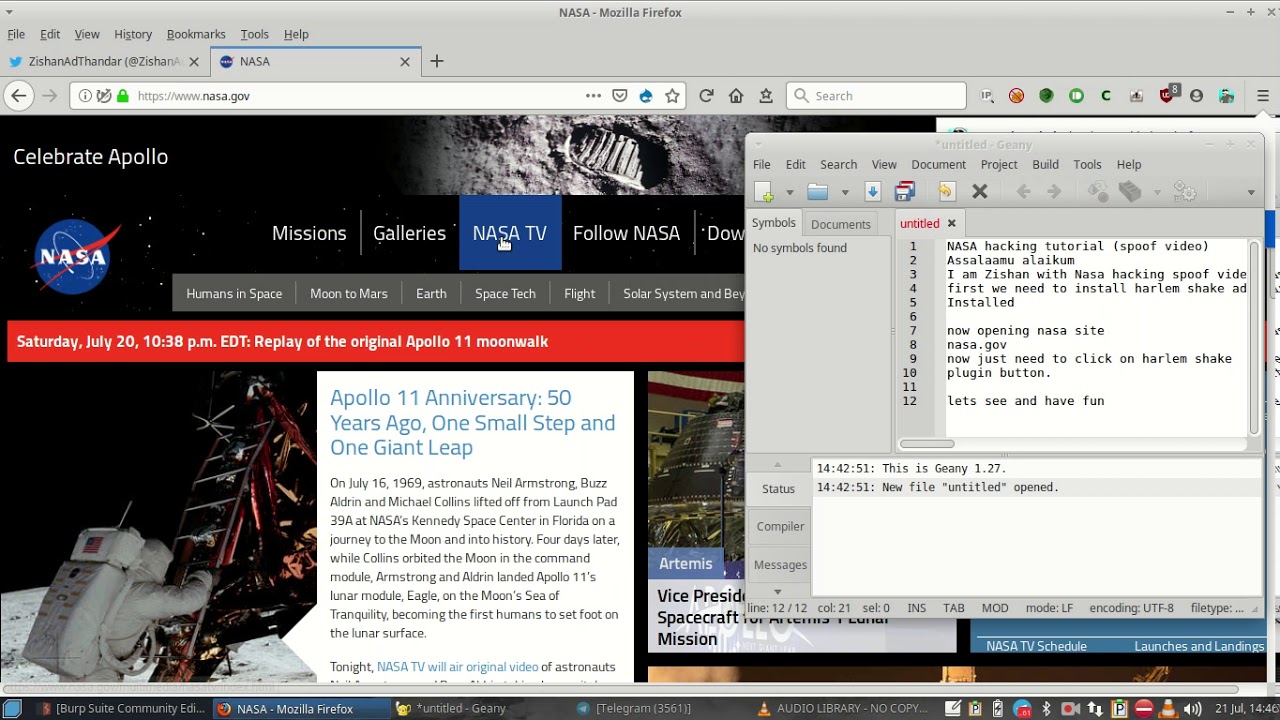Open the Geany window menu arrow in title bar
This screenshot has width=1280, height=720.
(x=758, y=145)
